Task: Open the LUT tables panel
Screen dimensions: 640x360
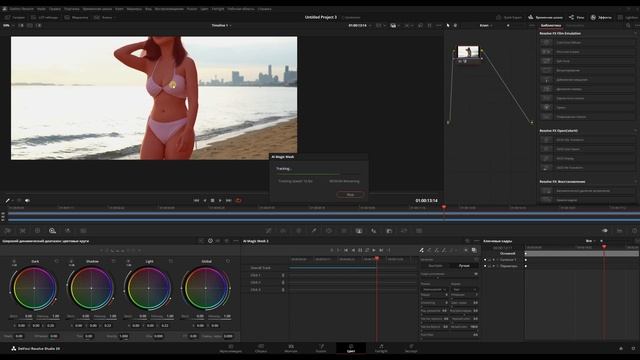Action: coord(44,18)
